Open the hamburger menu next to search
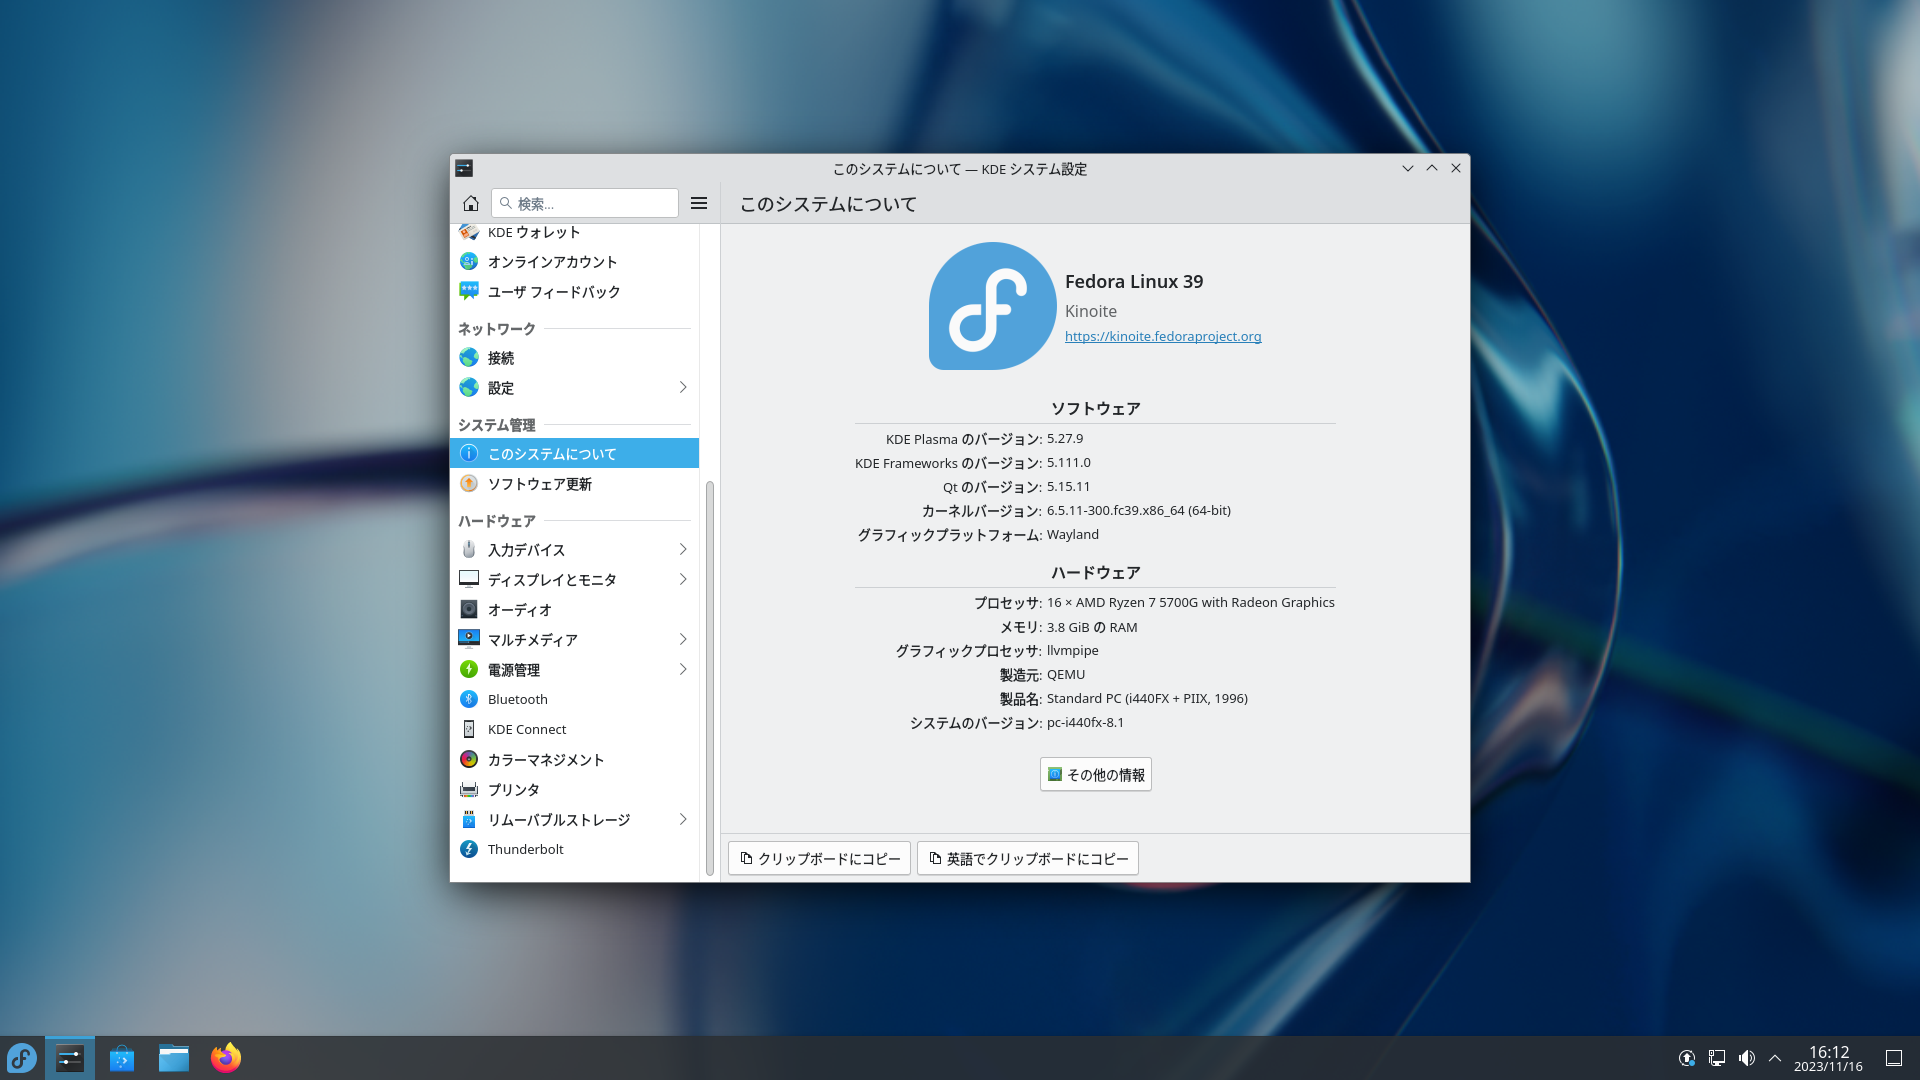The image size is (1920, 1080). click(699, 203)
